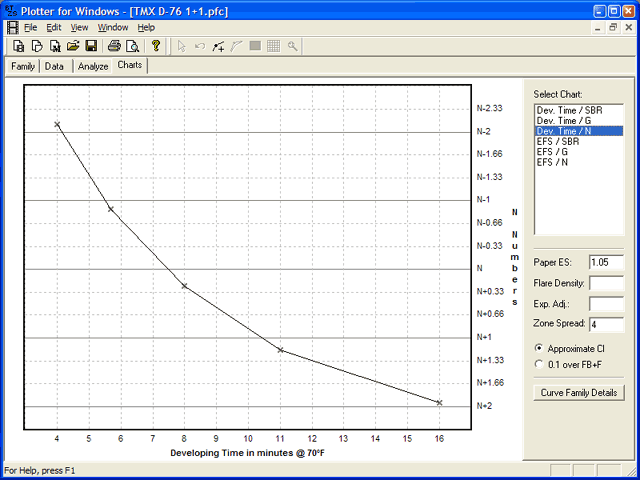Save the file using the floppy disk icon
Screen dimensions: 640x480
tap(91, 46)
